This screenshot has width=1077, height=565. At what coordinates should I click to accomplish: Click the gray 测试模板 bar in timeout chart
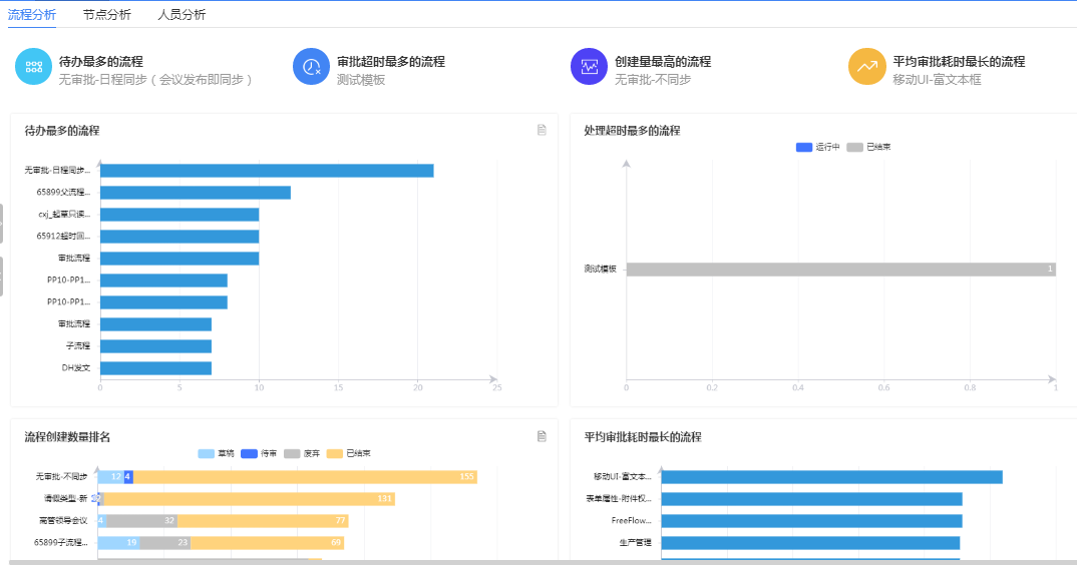[x=840, y=269]
